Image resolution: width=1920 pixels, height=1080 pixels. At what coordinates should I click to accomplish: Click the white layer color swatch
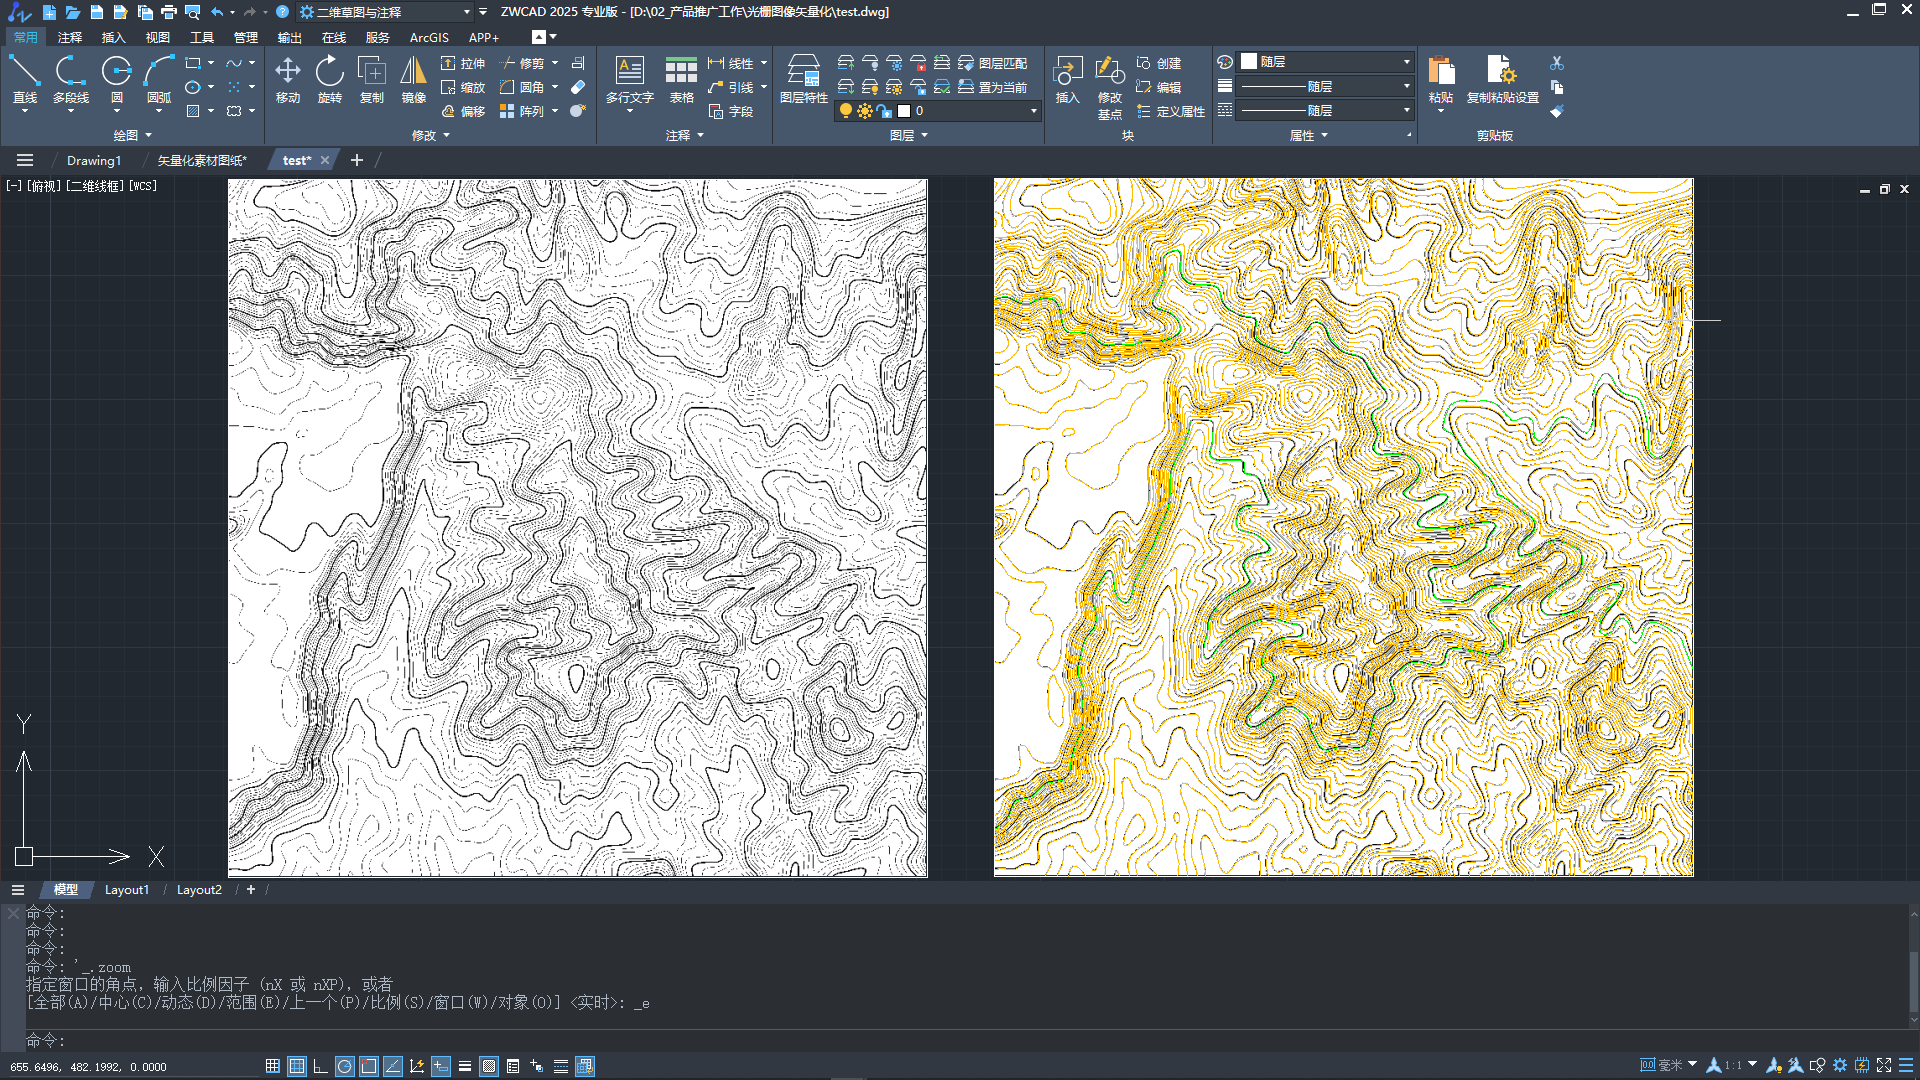click(x=904, y=111)
